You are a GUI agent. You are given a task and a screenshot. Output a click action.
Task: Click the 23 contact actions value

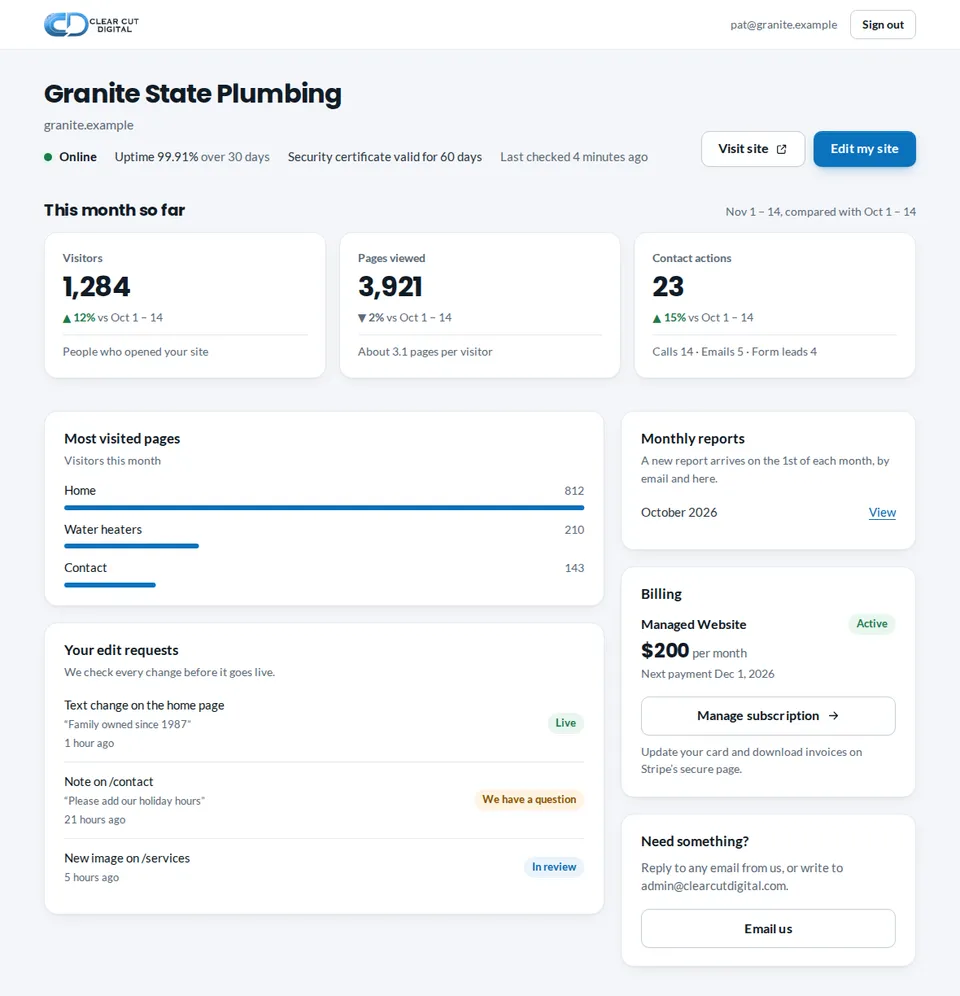pyautogui.click(x=668, y=286)
